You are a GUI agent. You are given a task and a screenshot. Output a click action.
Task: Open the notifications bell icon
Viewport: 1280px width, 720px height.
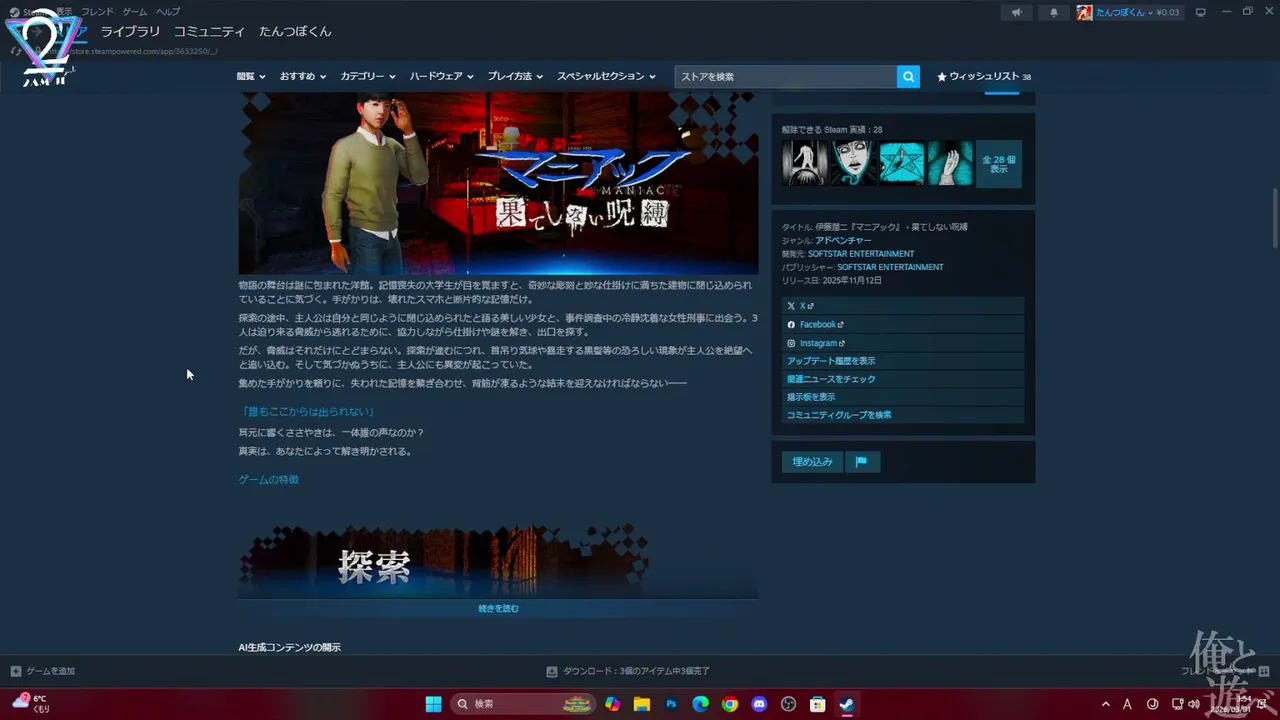[1053, 12]
